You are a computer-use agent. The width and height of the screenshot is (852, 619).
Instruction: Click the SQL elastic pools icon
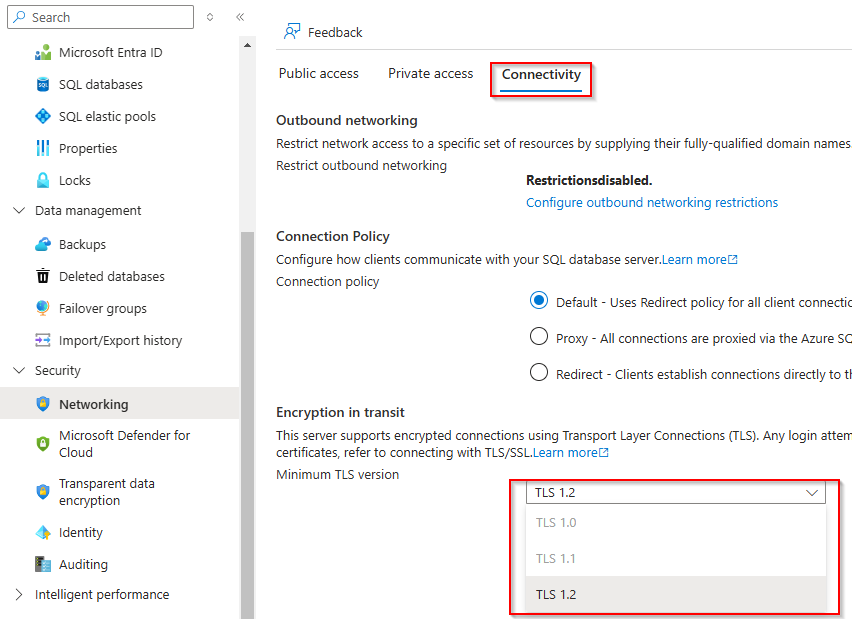[x=43, y=116]
